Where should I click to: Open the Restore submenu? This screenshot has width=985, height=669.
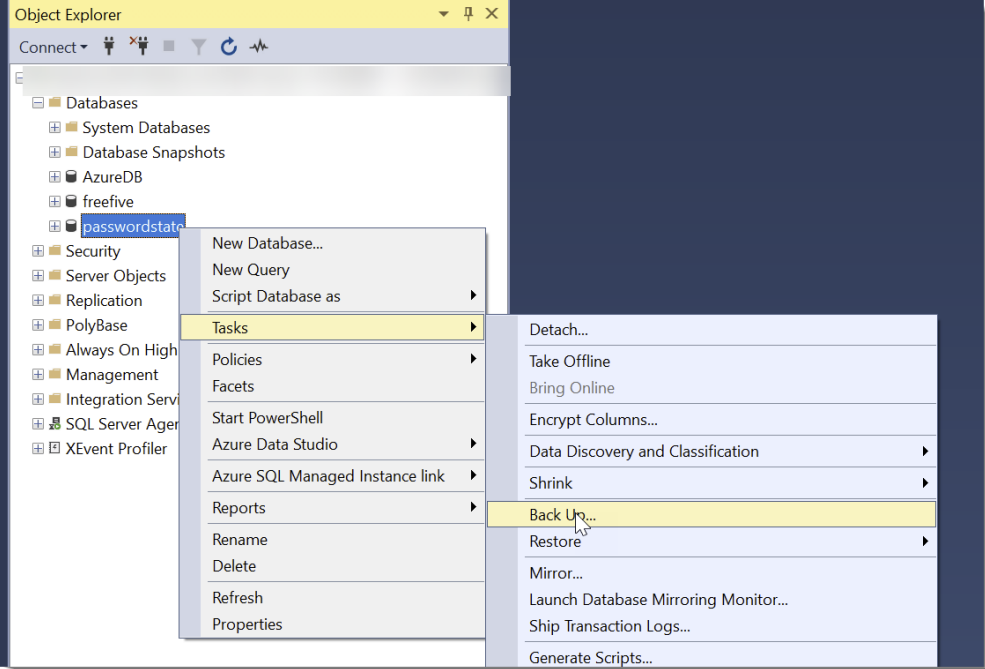712,541
